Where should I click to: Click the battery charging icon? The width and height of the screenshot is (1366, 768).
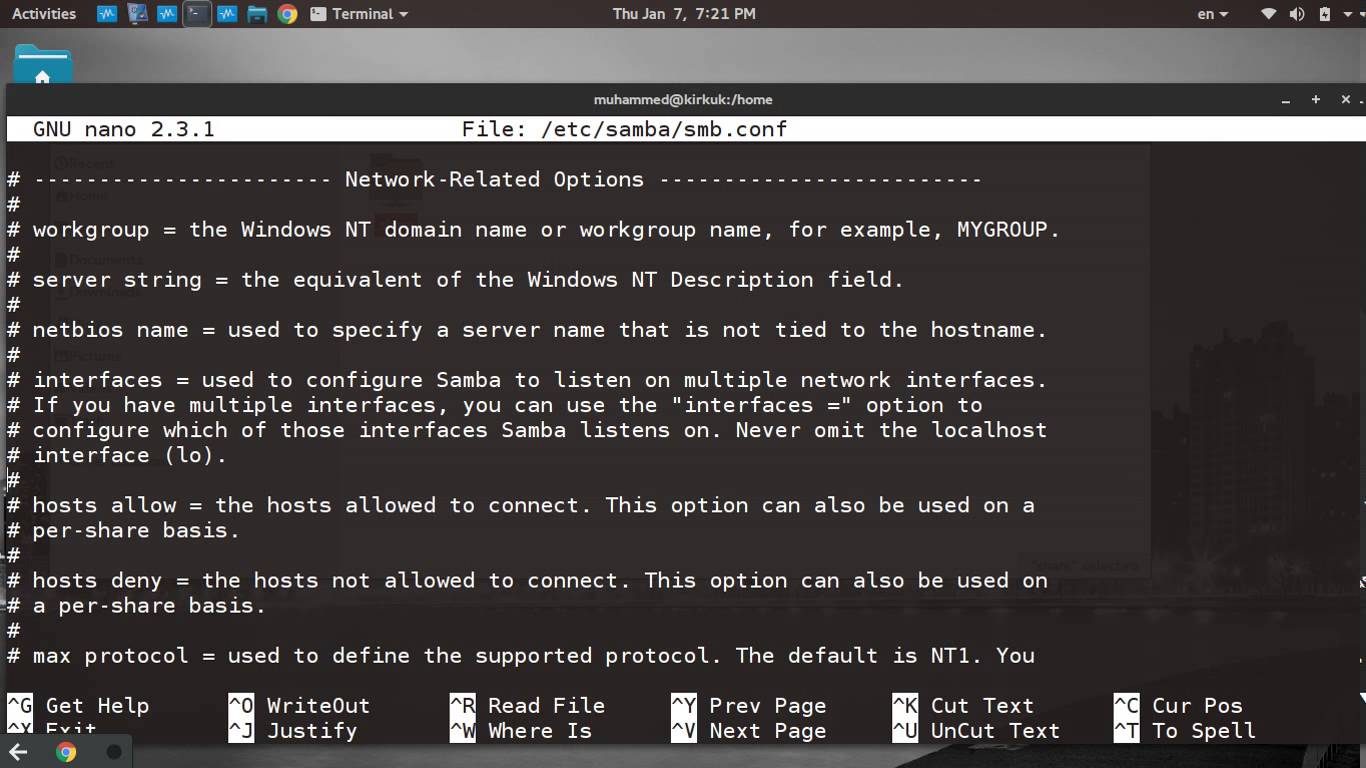click(x=1325, y=14)
